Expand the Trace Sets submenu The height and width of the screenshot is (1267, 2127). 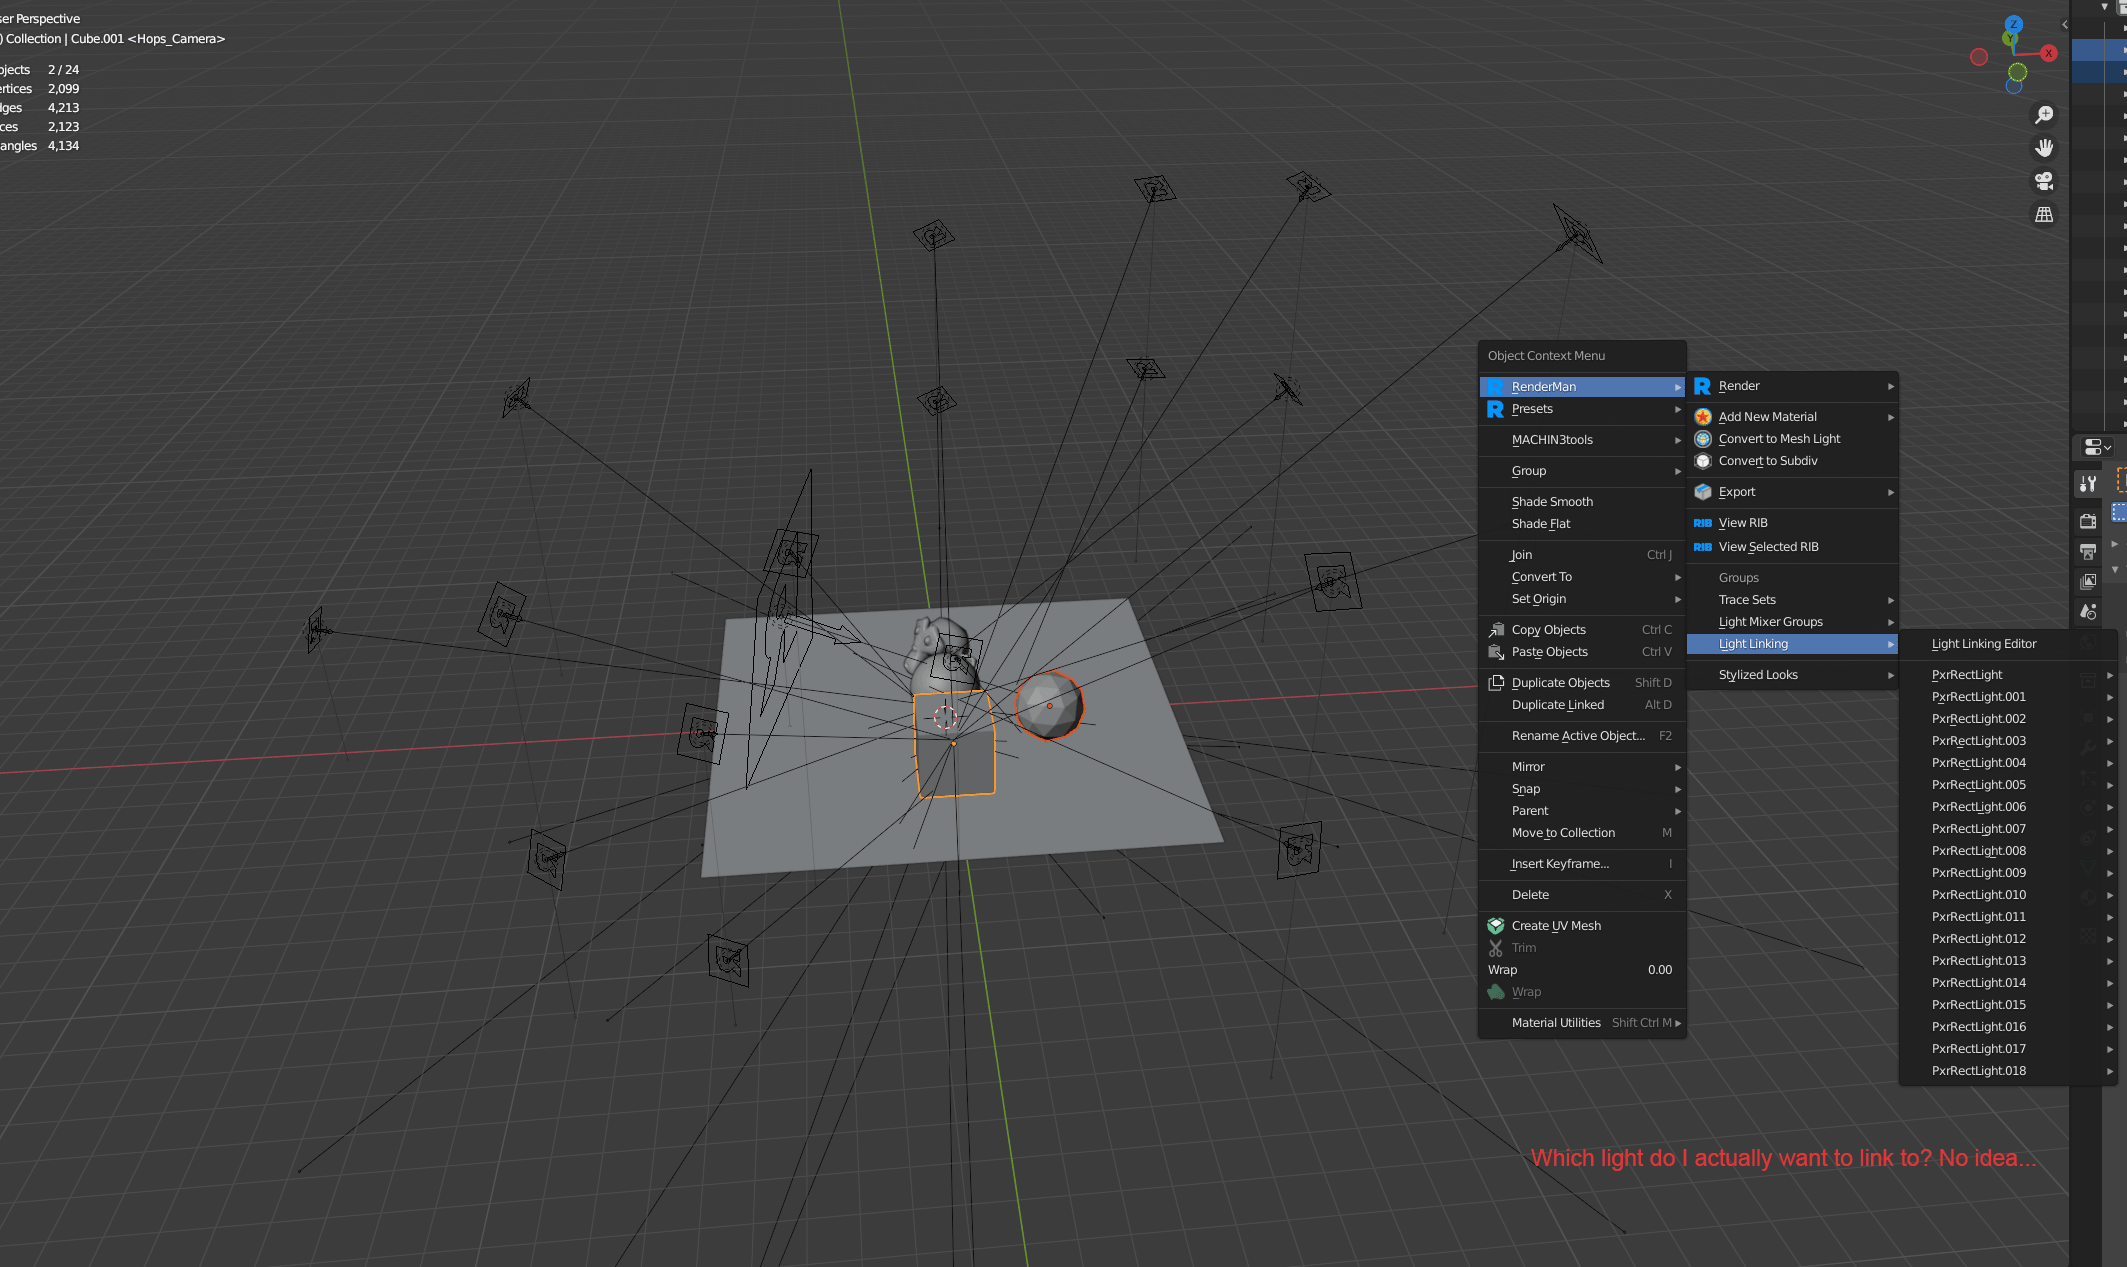point(1746,599)
